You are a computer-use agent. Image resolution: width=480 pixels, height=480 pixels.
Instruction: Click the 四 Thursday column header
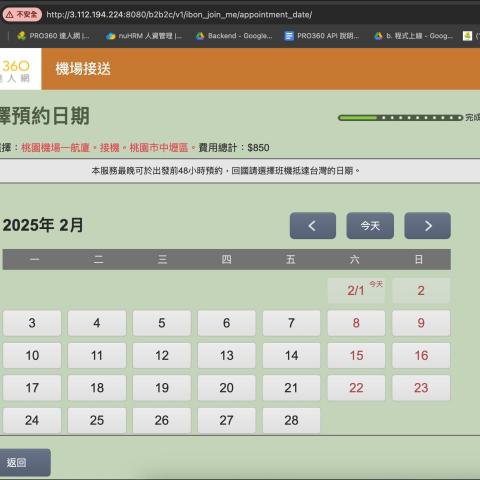[227, 259]
